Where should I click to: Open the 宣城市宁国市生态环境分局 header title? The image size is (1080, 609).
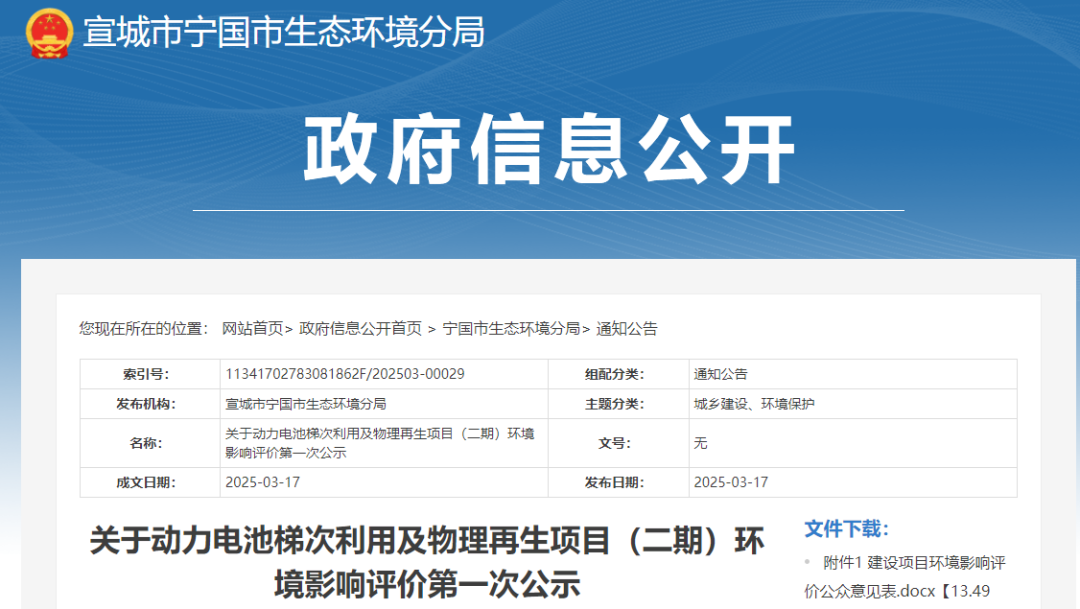[x=284, y=32]
